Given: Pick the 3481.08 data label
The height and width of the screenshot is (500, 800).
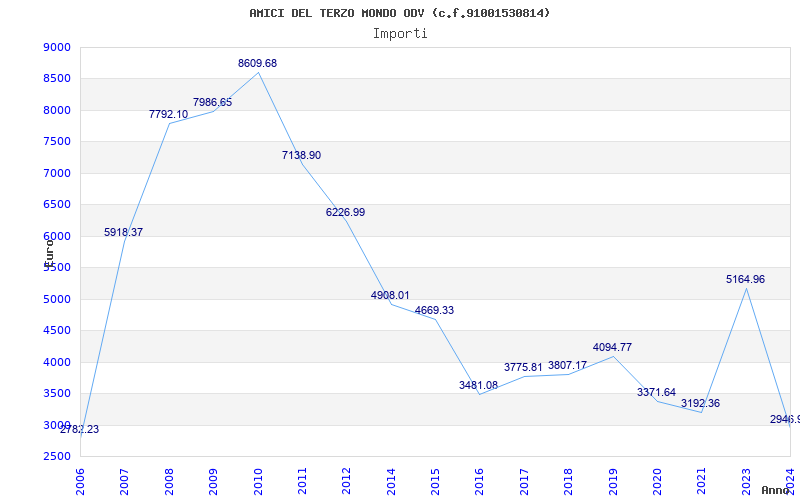Looking at the screenshot, I should [x=478, y=386].
